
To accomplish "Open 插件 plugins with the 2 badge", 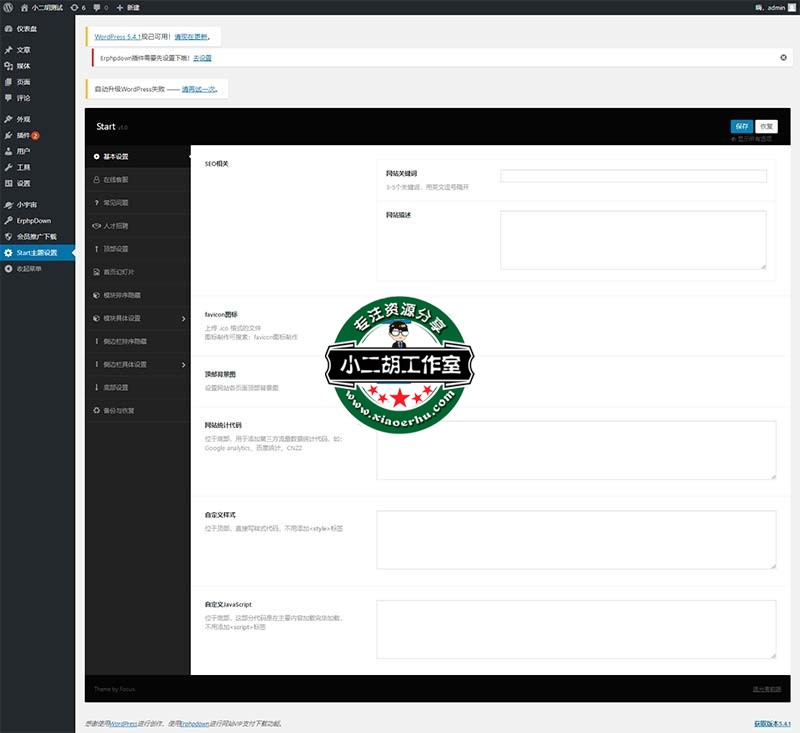I will [x=22, y=135].
